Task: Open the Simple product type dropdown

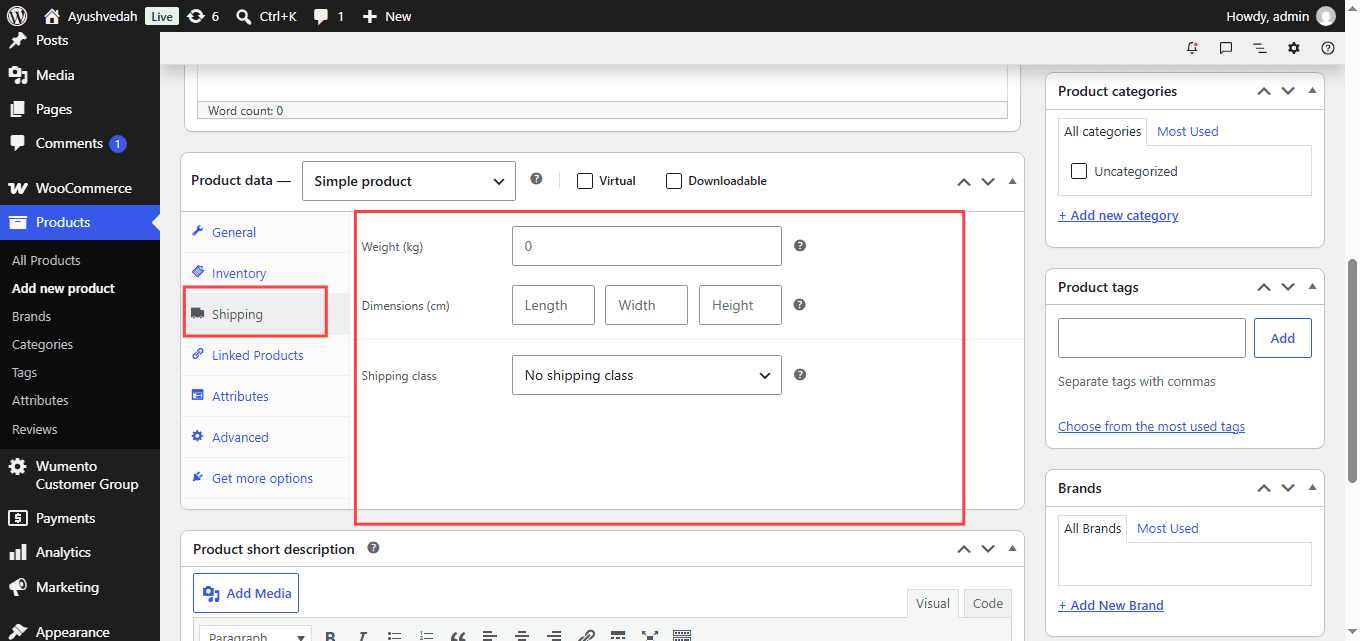Action: coord(409,181)
